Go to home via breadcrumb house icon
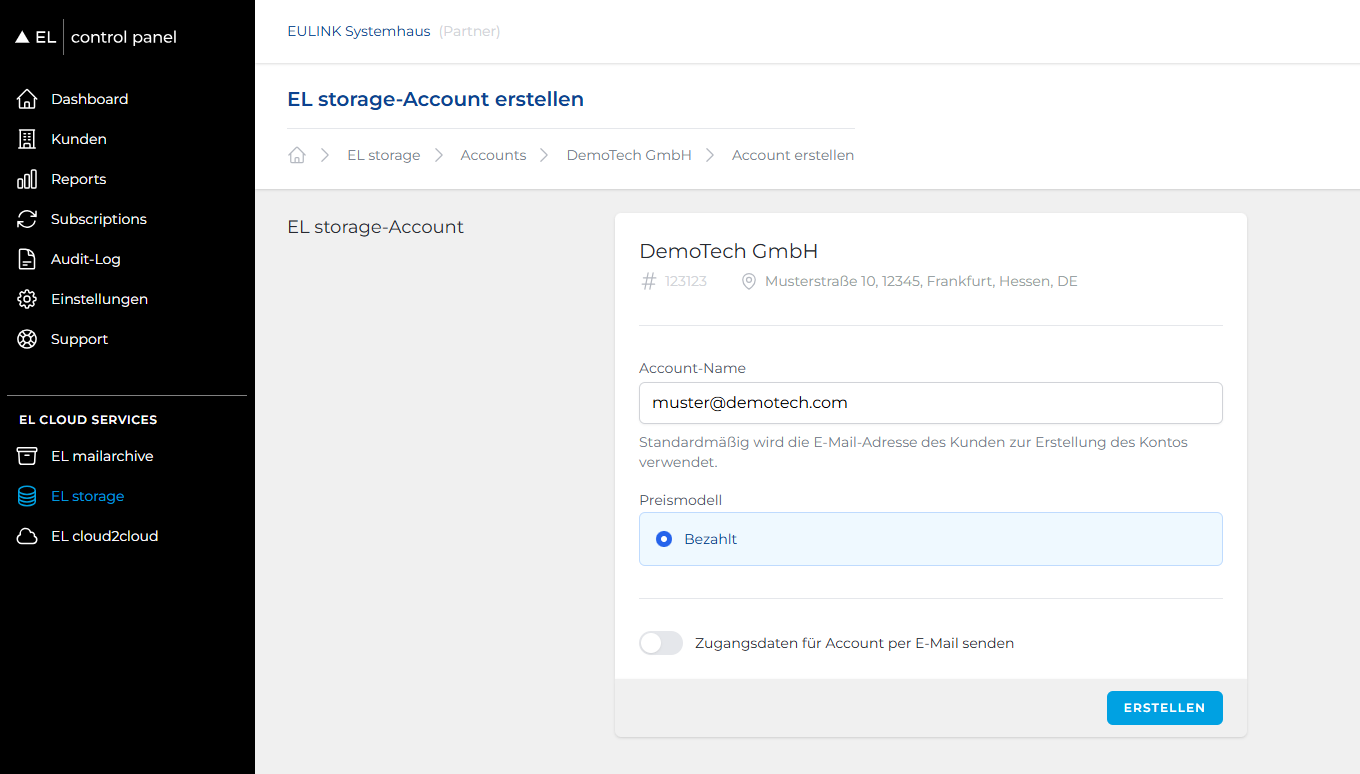 [296, 155]
